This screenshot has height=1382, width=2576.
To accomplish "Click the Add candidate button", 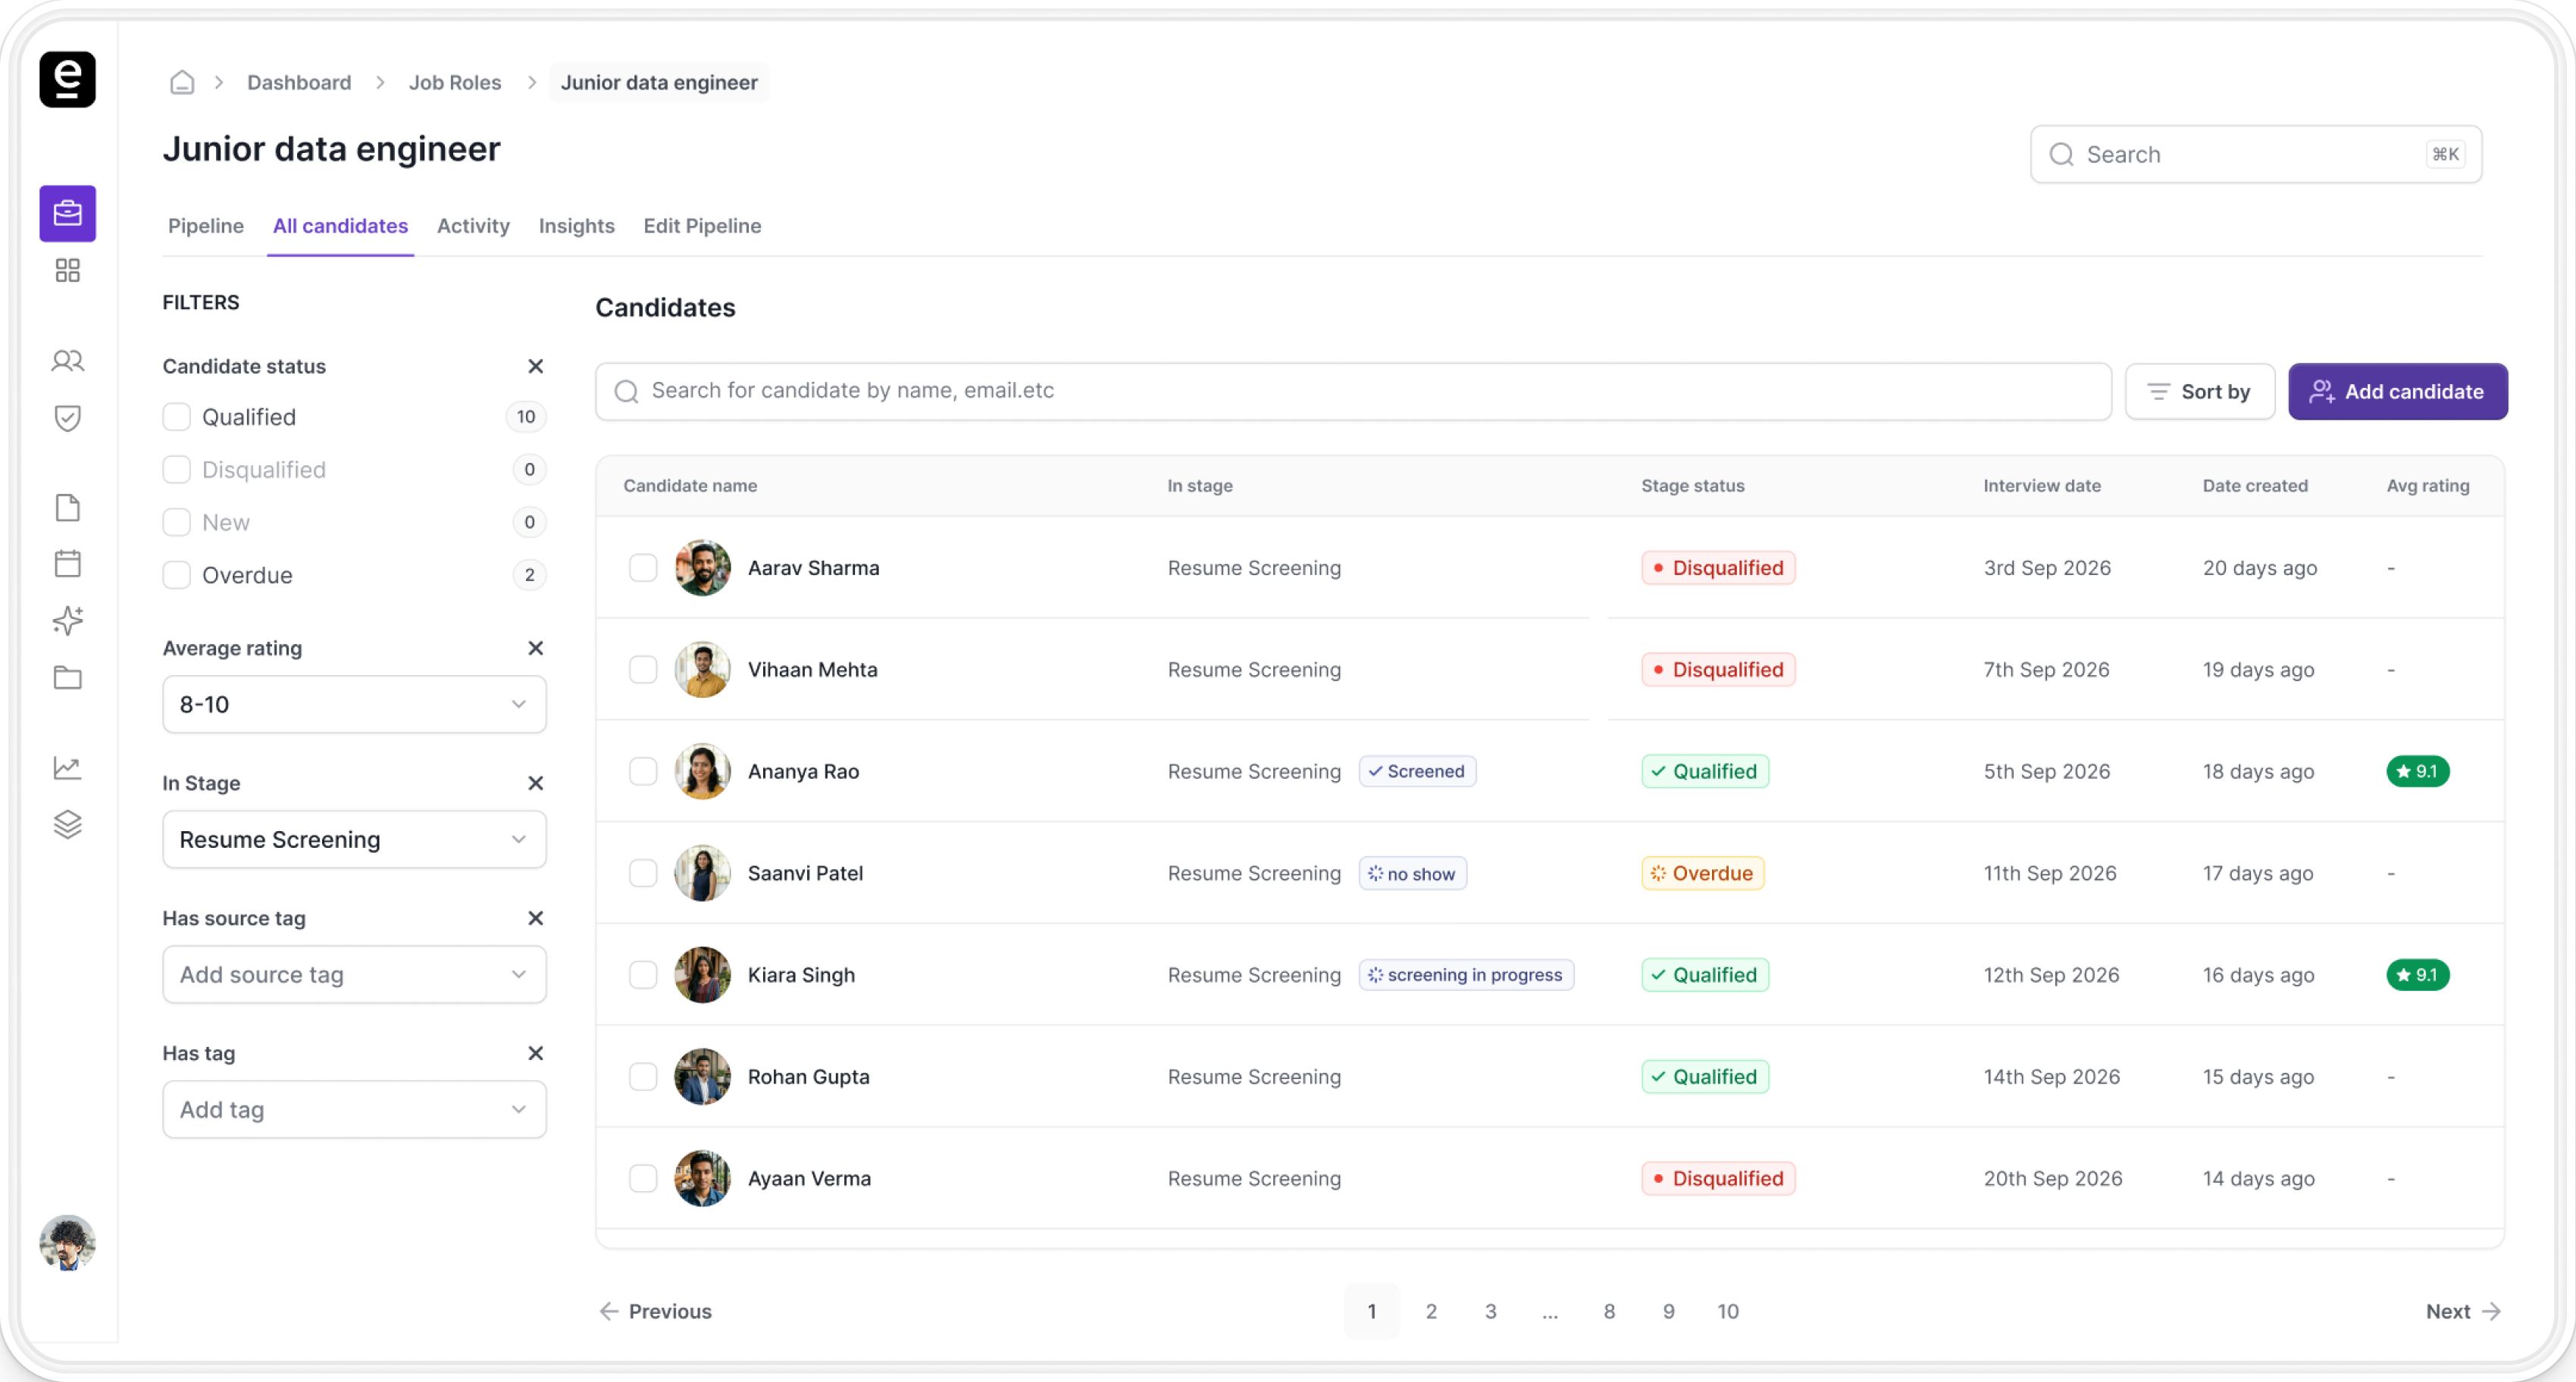I will 2397,391.
